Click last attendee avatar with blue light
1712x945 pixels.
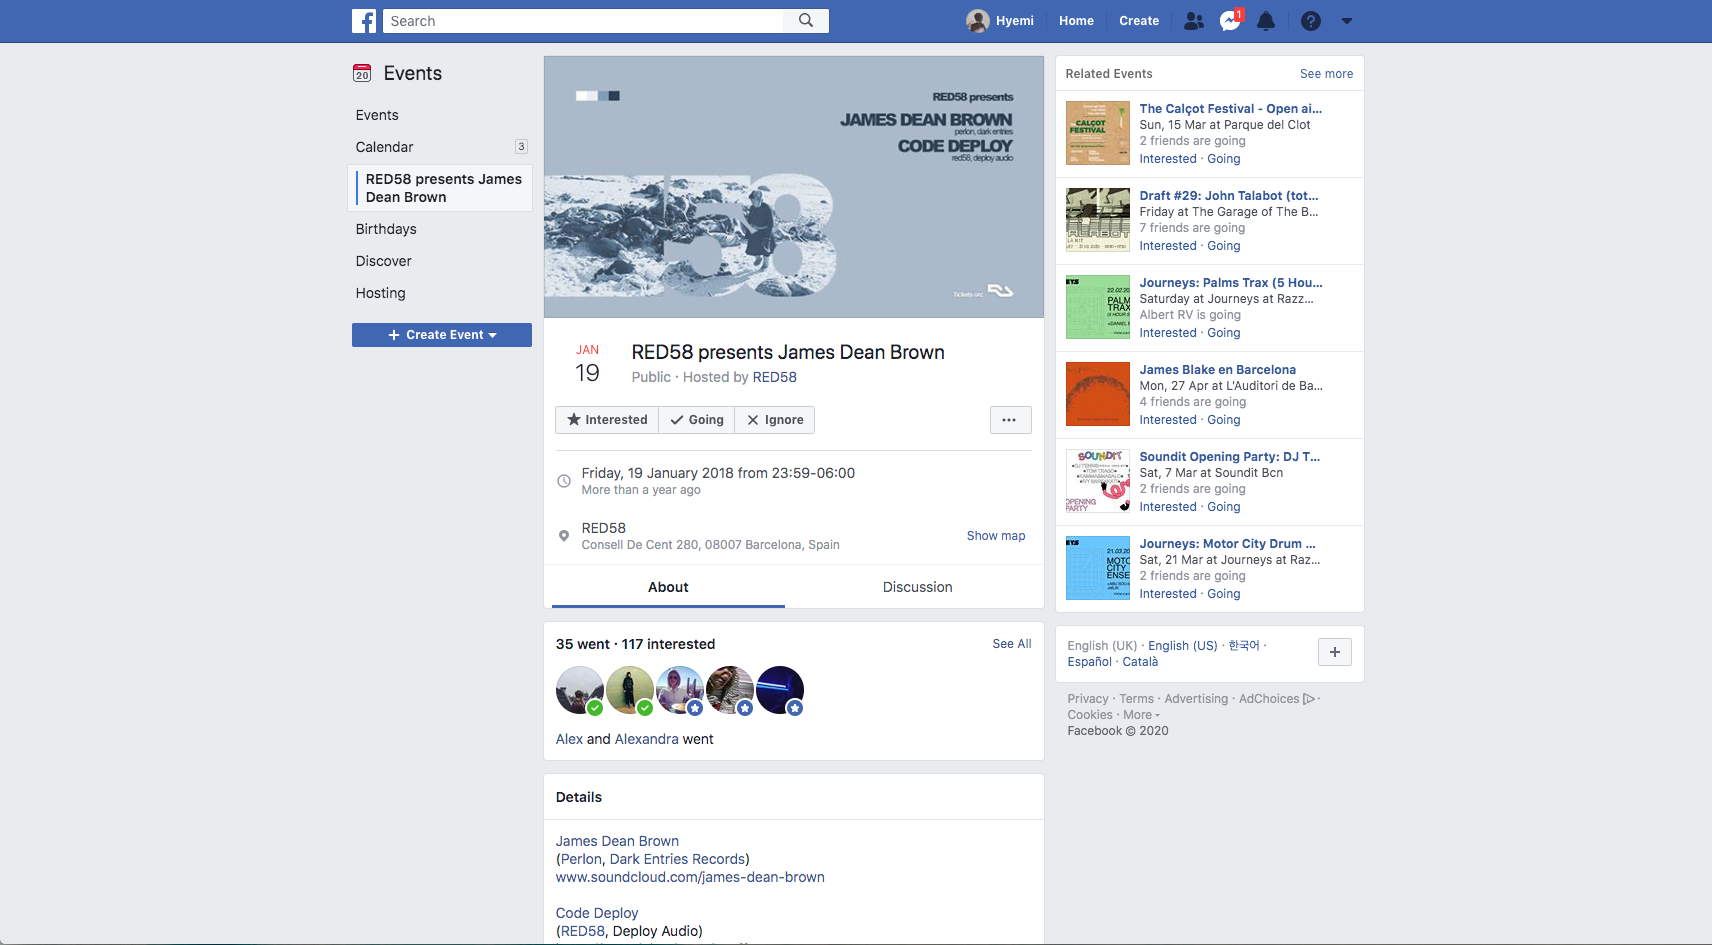[780, 690]
